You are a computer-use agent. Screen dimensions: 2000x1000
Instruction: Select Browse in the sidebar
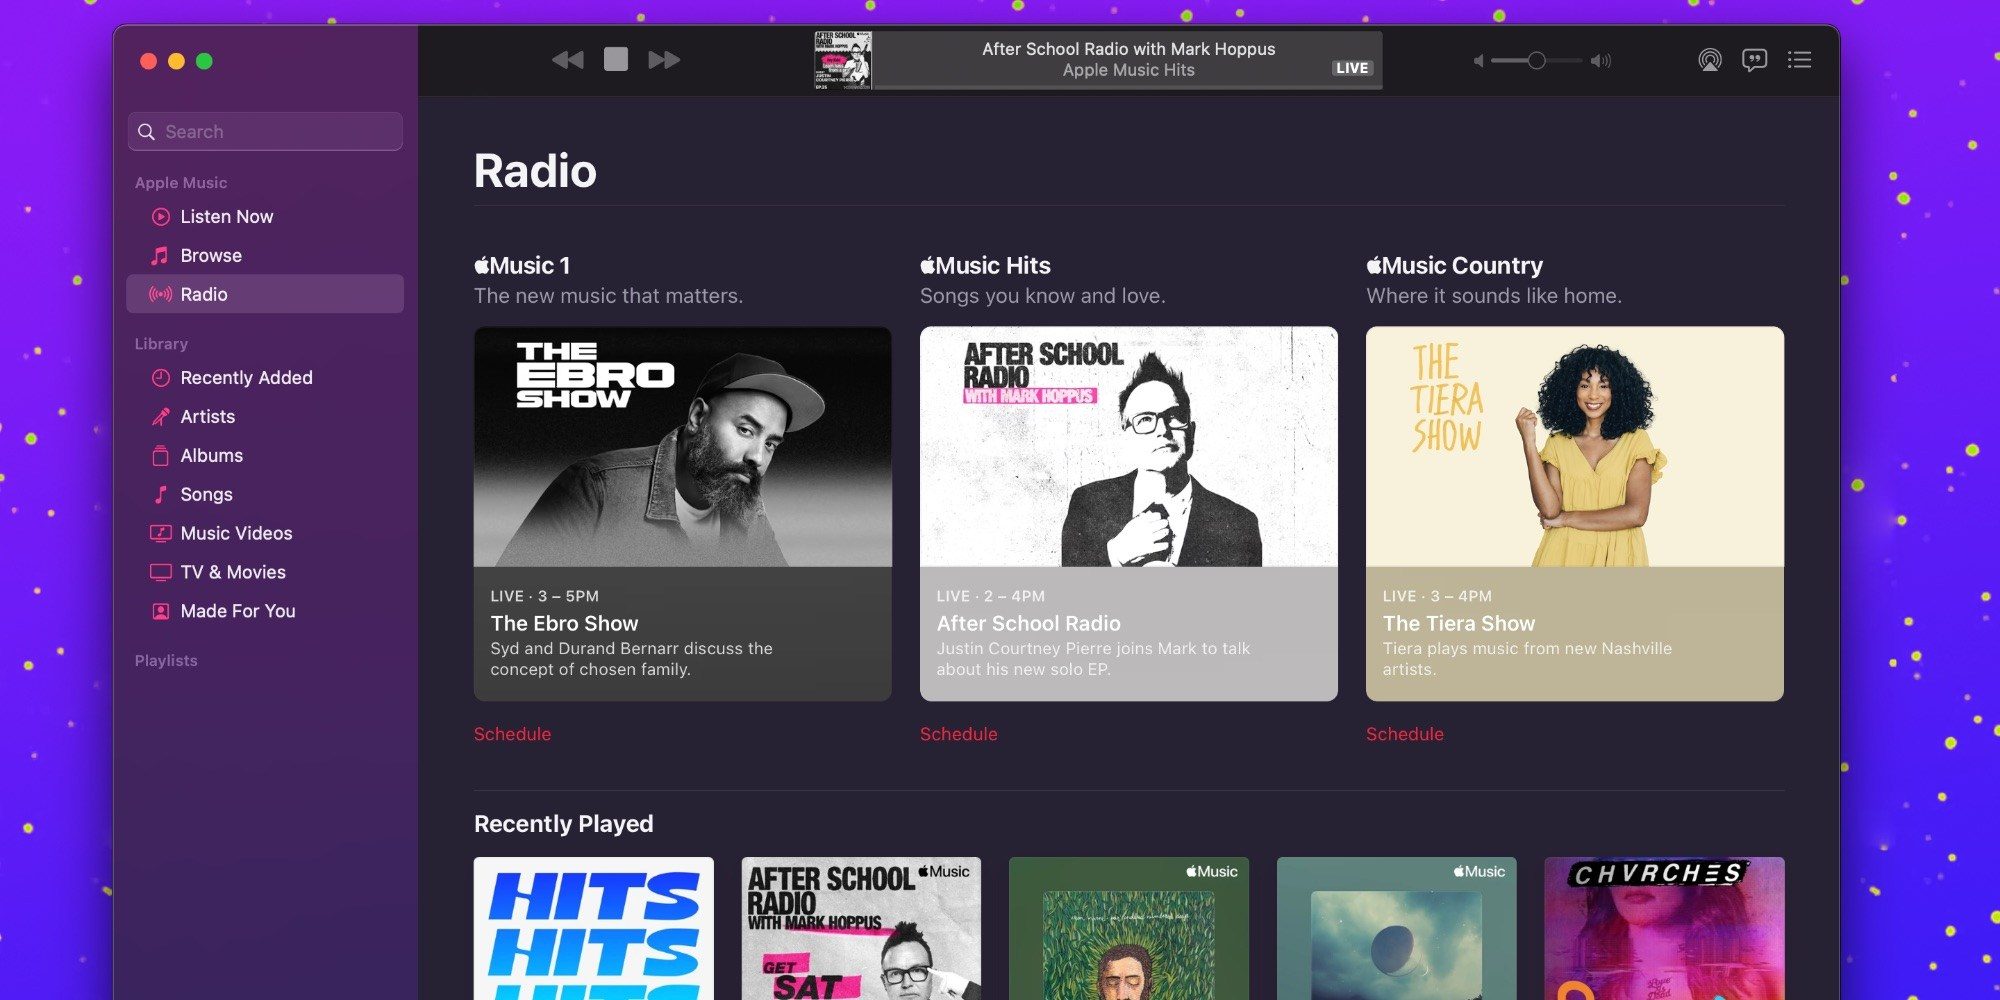[x=210, y=256]
